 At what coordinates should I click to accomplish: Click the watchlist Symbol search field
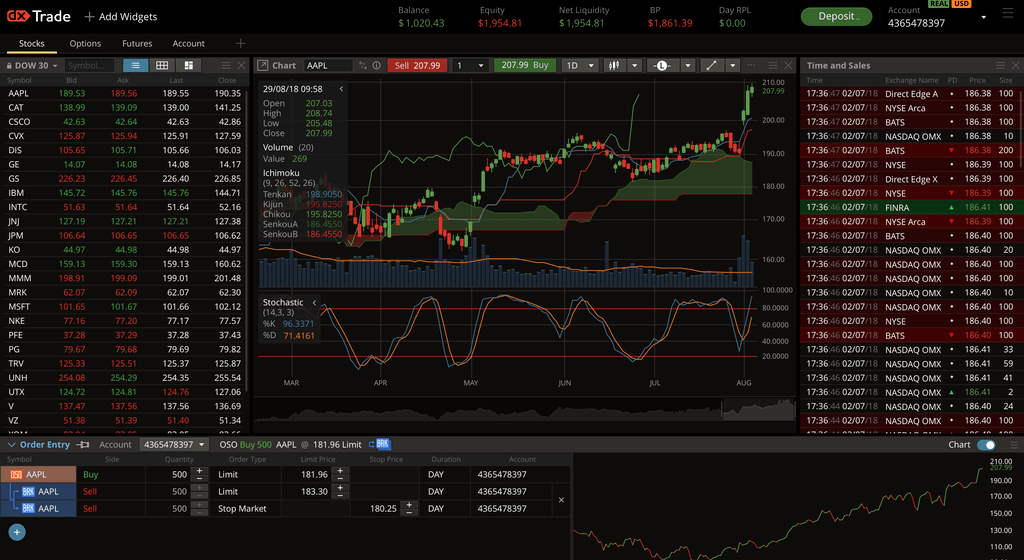pos(90,65)
